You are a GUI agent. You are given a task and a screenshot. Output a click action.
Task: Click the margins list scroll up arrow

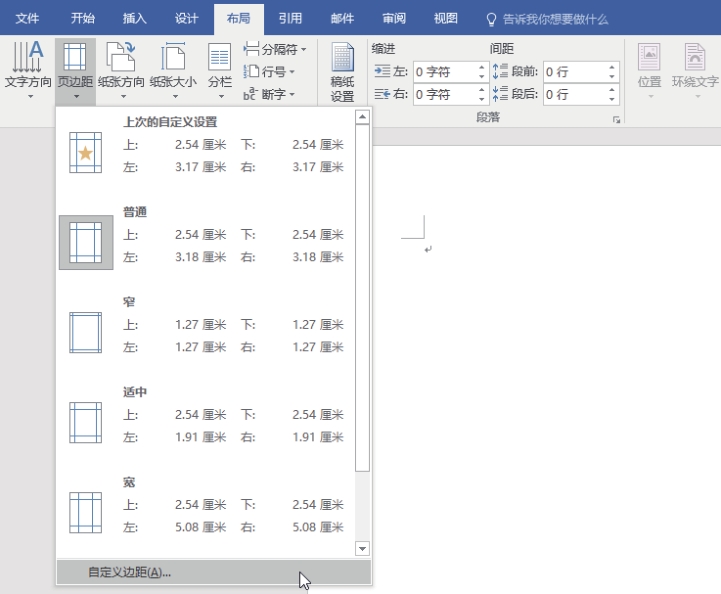(x=362, y=117)
